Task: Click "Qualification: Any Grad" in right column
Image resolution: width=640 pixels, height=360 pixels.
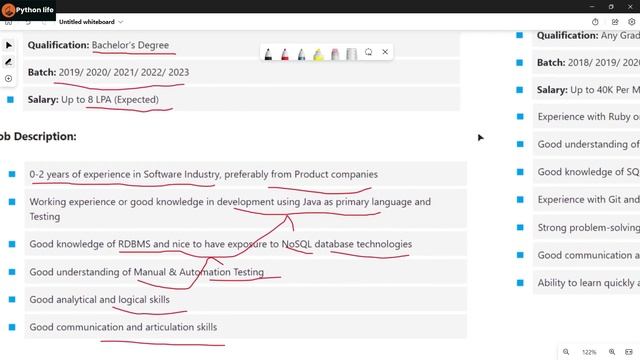Action: 588,36
